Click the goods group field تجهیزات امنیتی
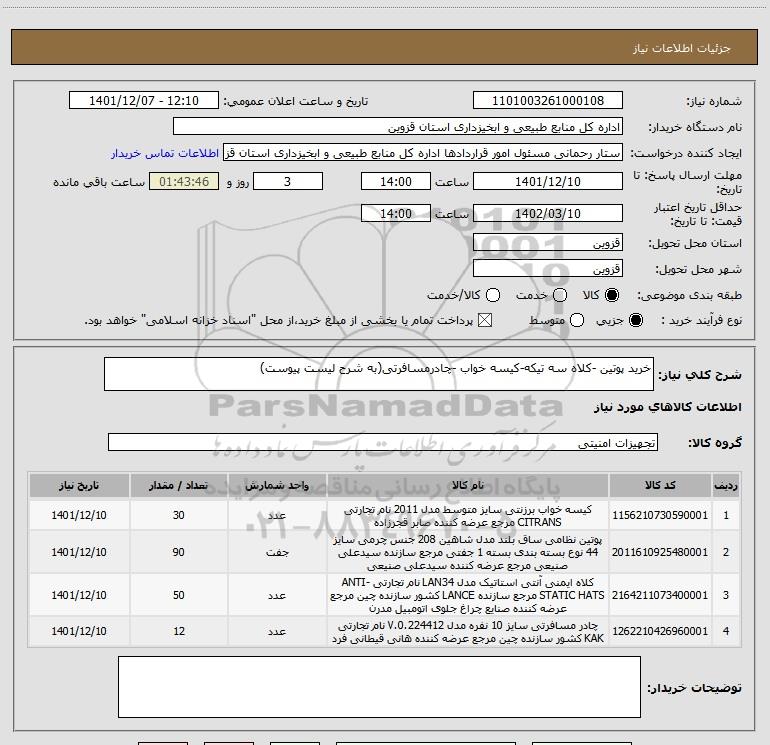 (x=383, y=442)
